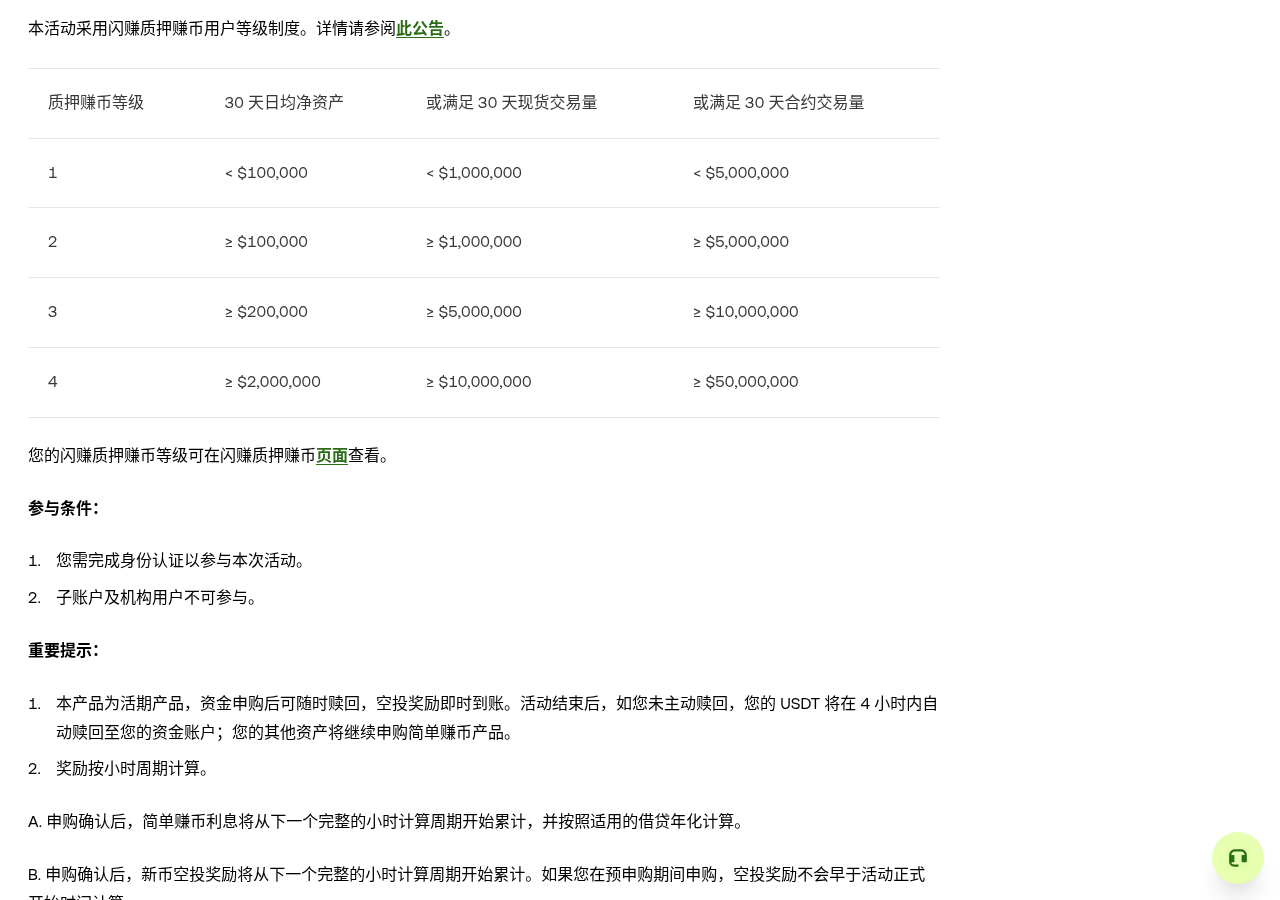This screenshot has width=1280, height=900.
Task: Click the ≥ $200,000 net asset cell
Action: [x=266, y=312]
